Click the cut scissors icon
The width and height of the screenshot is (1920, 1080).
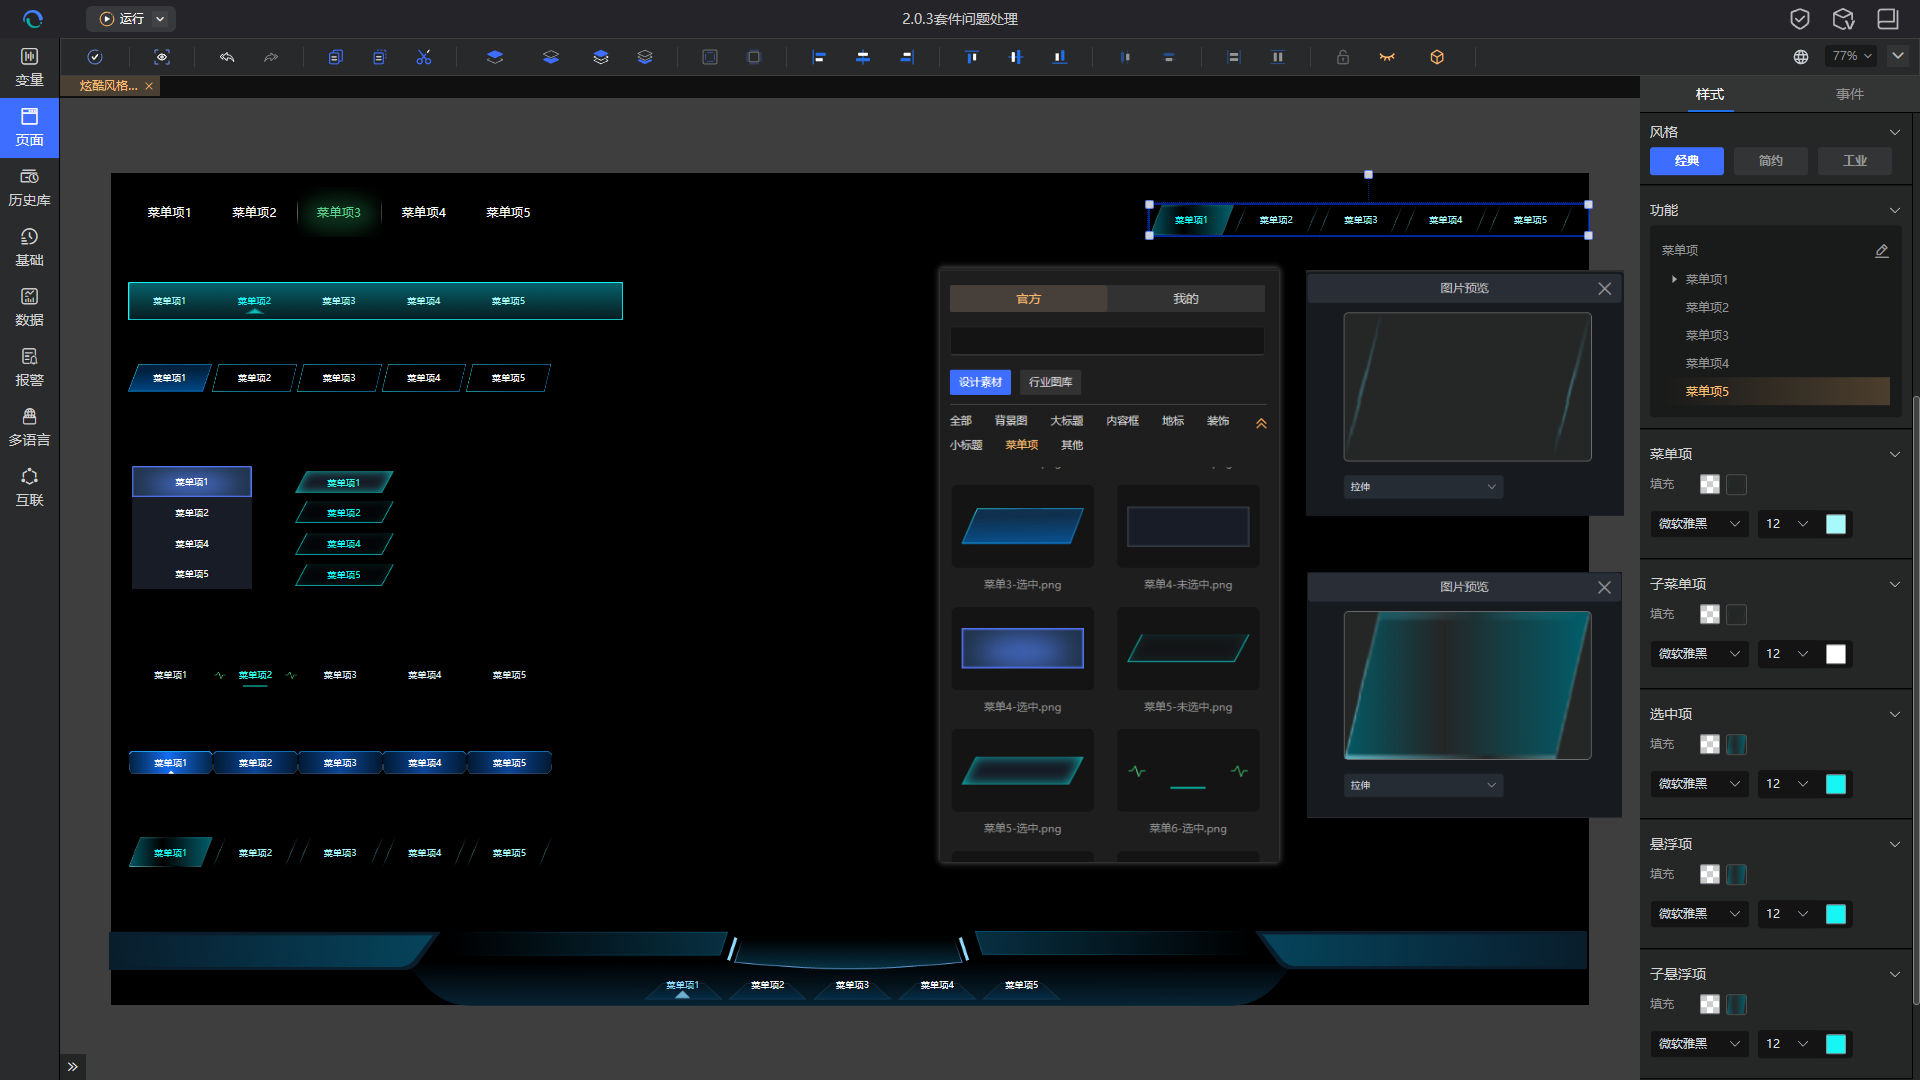coord(424,57)
